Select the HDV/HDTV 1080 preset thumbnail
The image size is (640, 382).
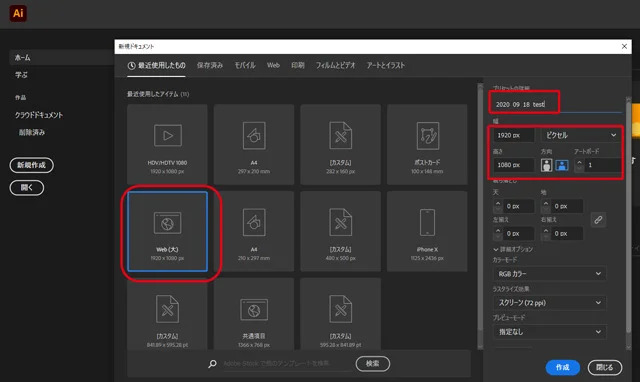pos(167,144)
